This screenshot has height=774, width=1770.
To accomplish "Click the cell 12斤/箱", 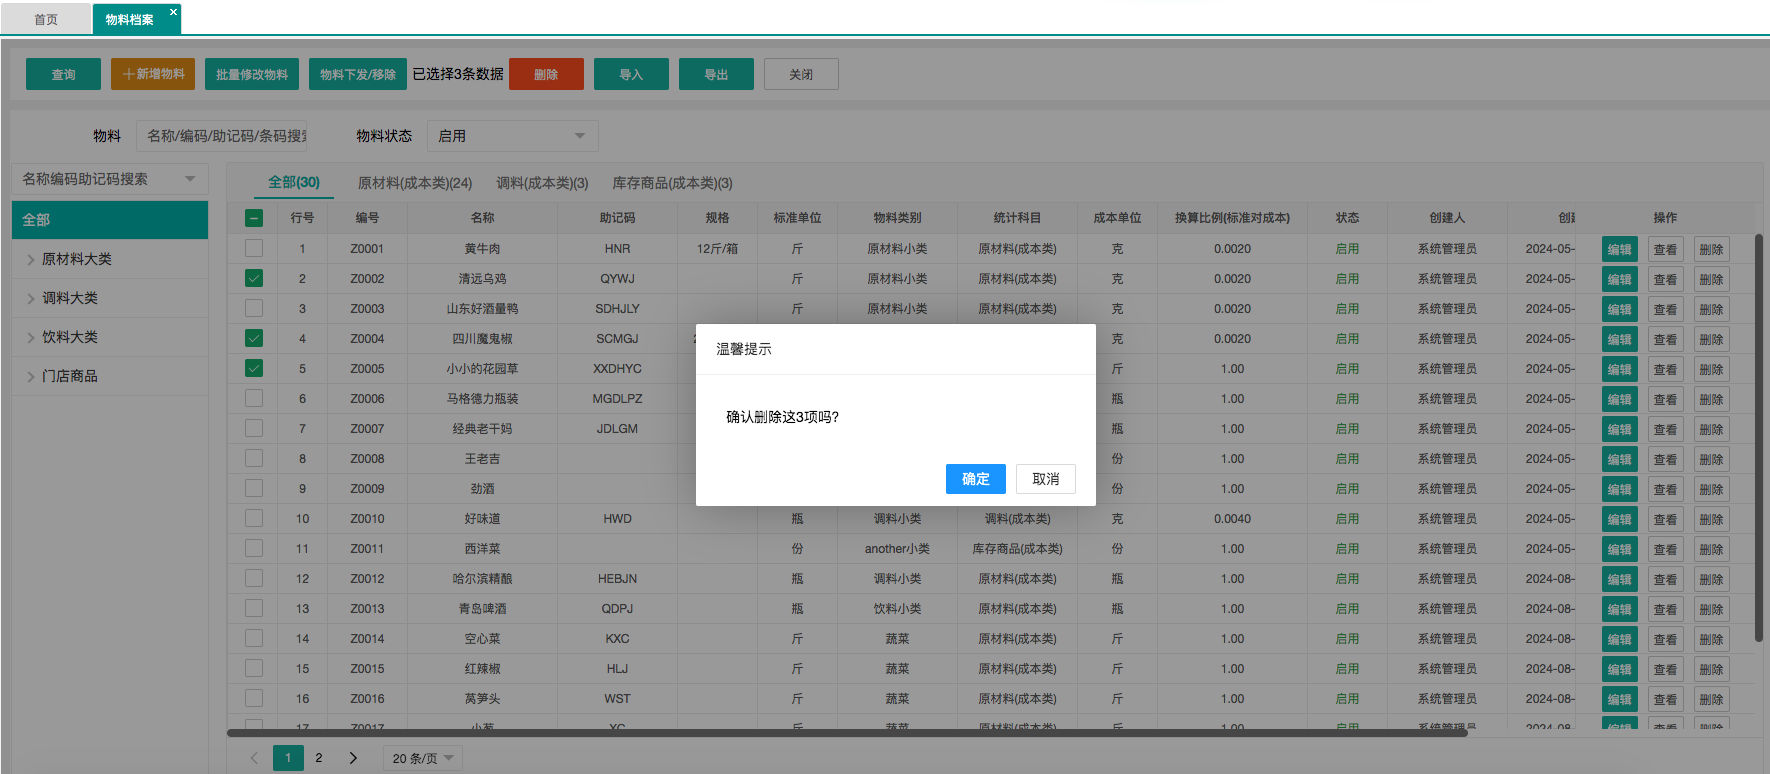I will tap(717, 249).
